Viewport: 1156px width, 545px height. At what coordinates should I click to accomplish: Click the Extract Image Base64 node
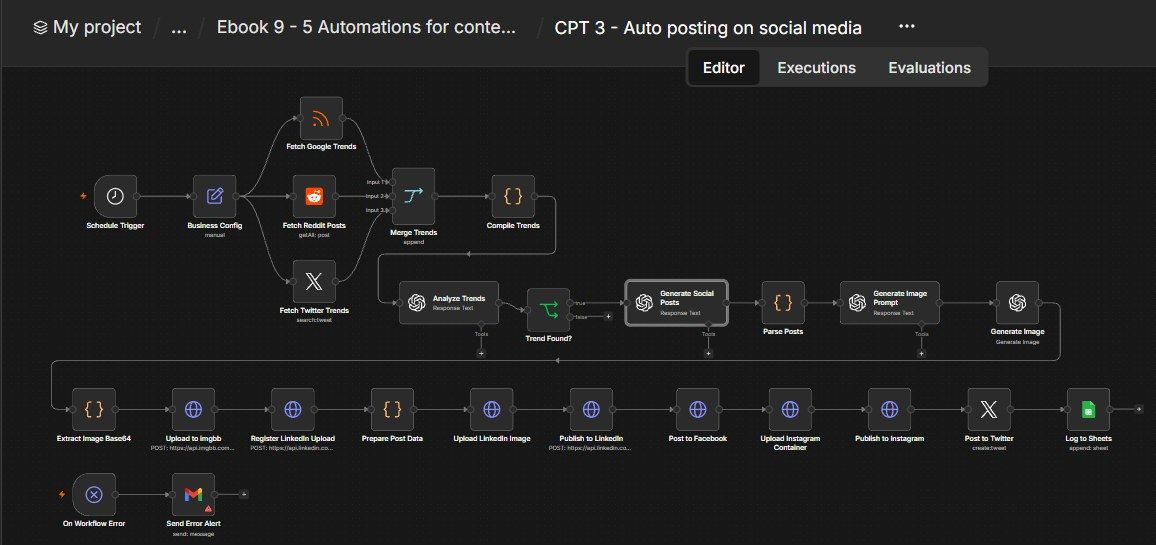tap(94, 409)
